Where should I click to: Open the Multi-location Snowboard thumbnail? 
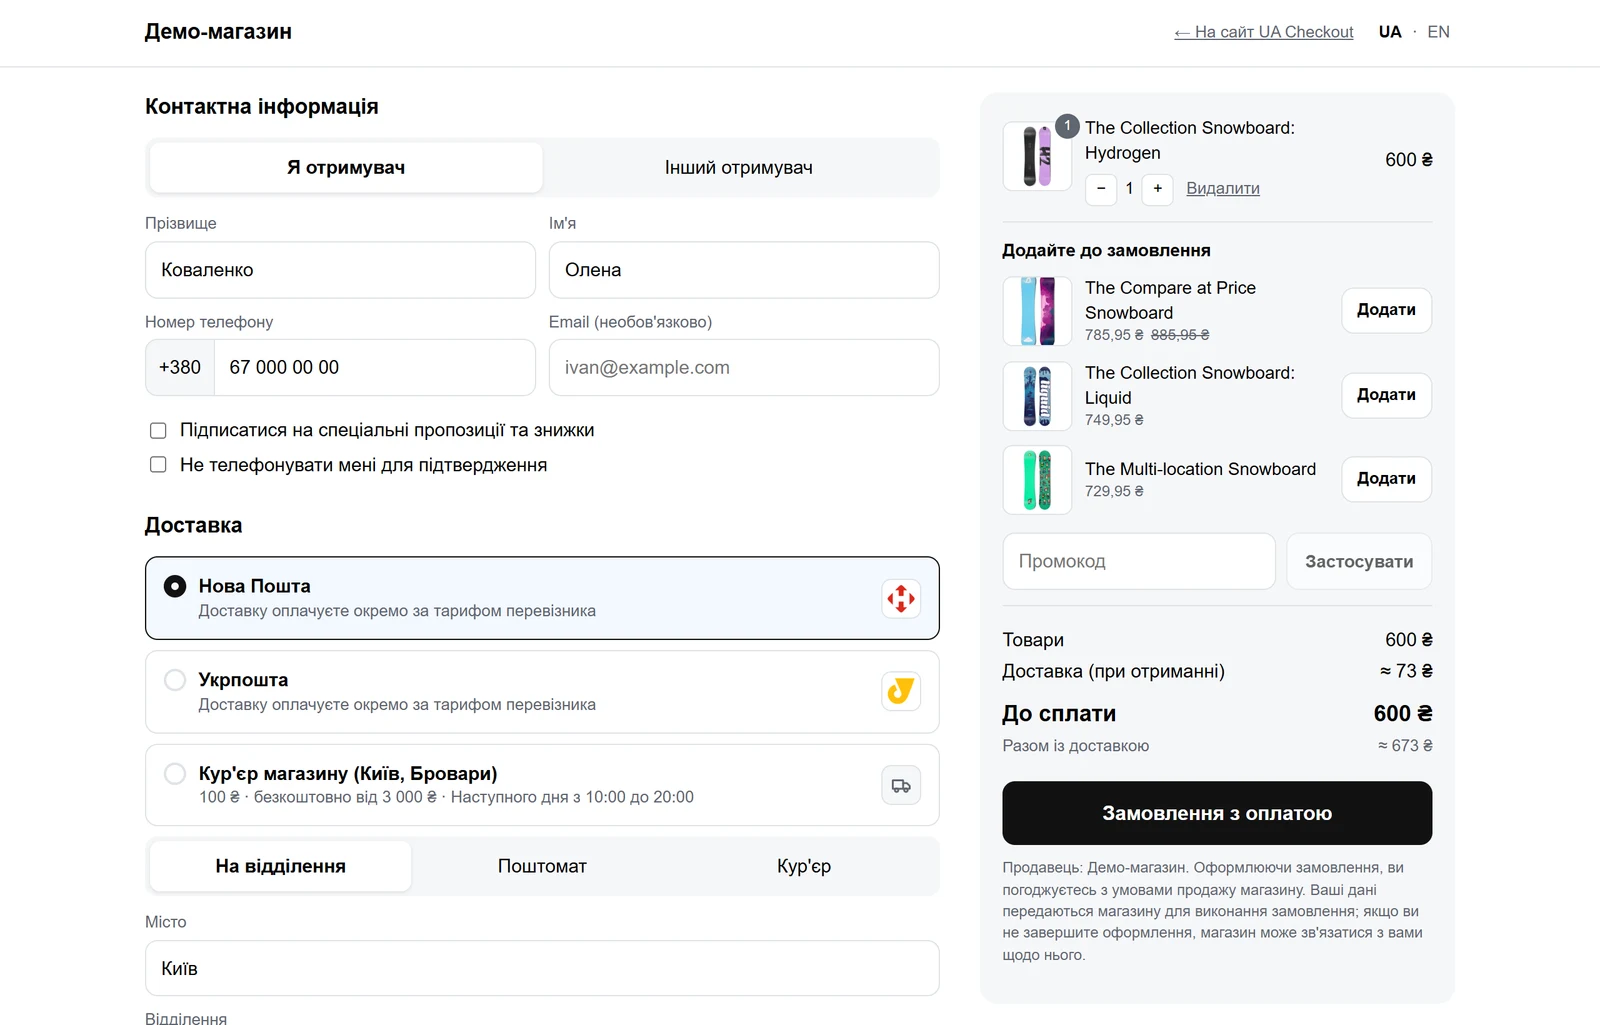click(1037, 480)
